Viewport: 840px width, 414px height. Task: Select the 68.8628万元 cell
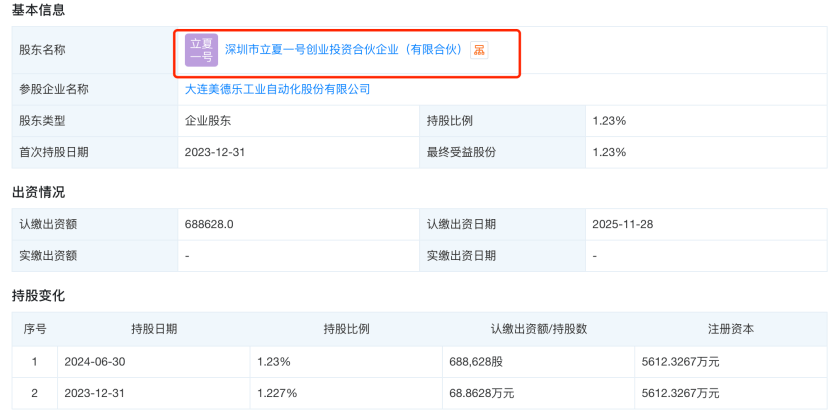click(539, 394)
